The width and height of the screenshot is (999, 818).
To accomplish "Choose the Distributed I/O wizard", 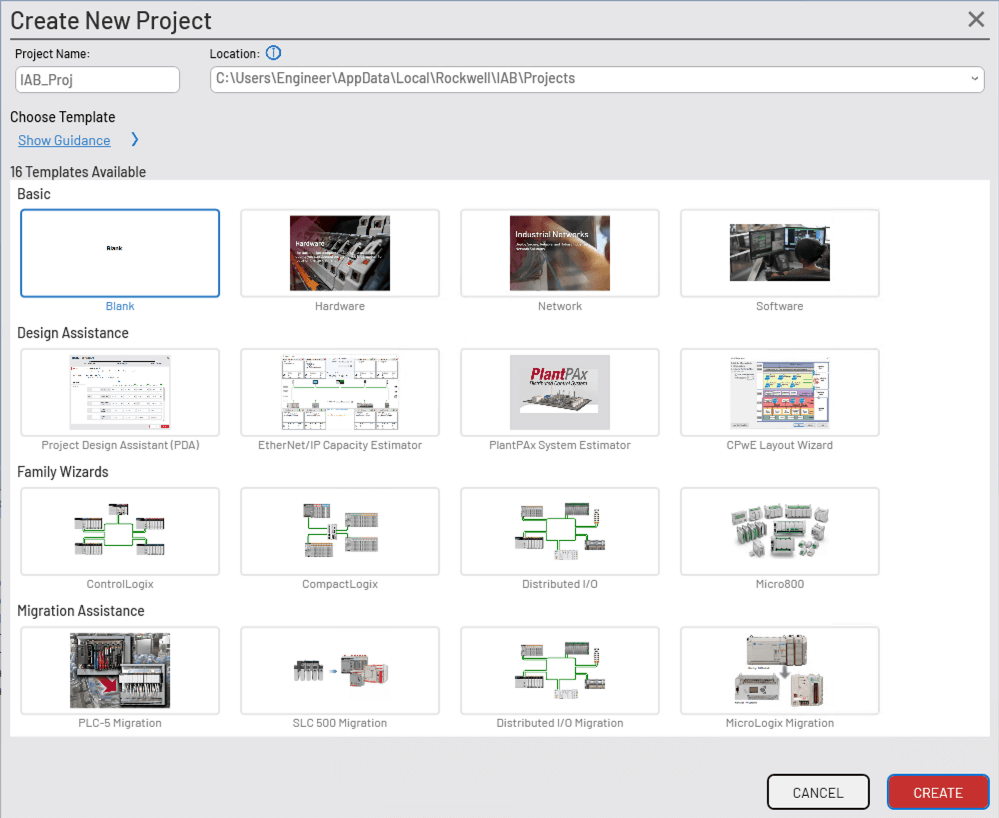I will (560, 531).
